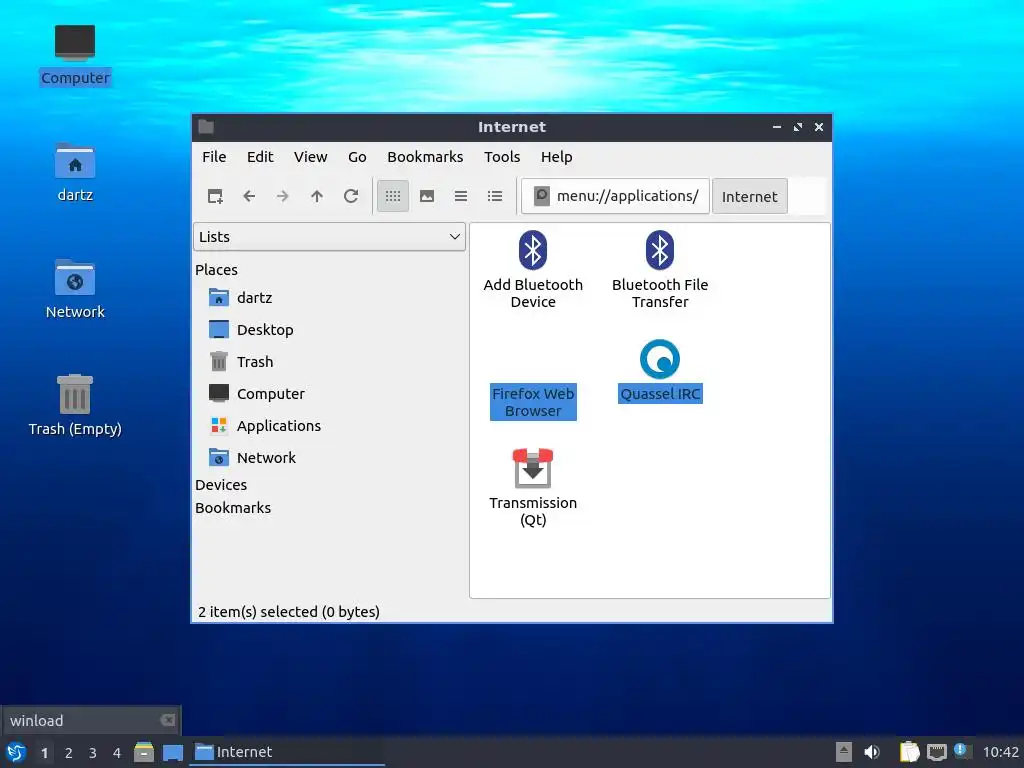Go back using the left arrow
Screen dimensions: 1024x768
tap(249, 196)
